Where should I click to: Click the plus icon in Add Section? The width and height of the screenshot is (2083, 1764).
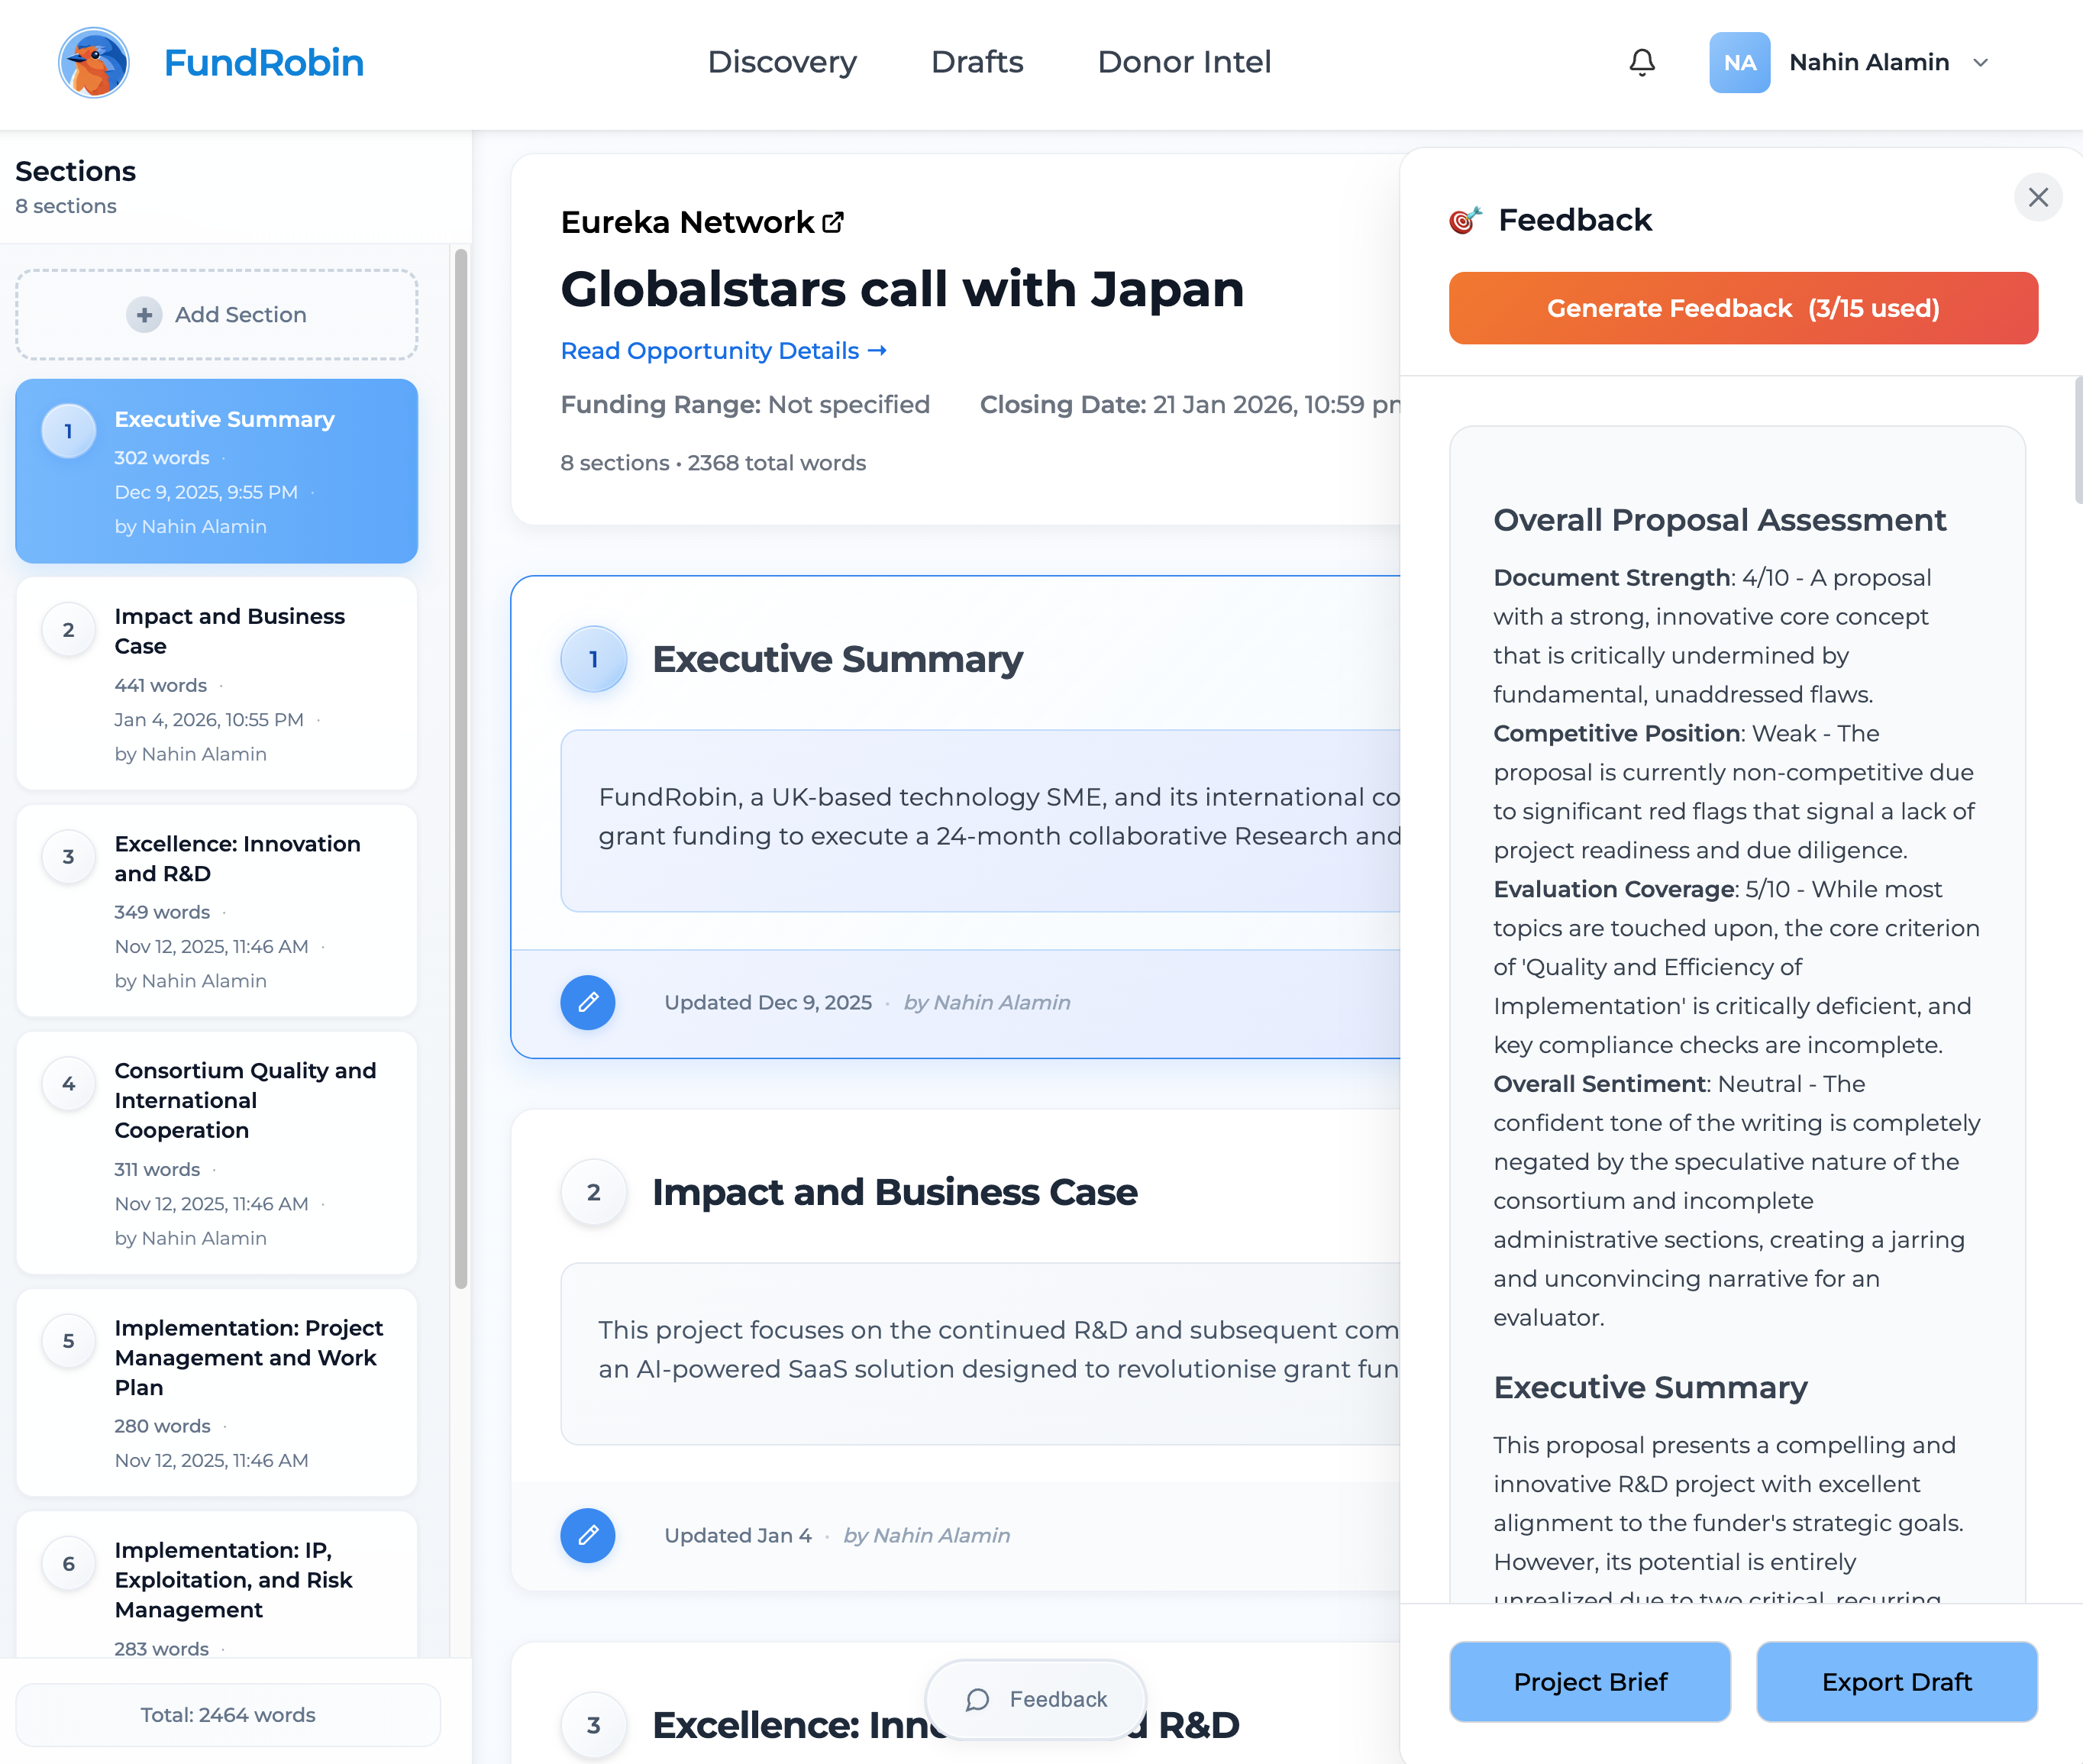pos(144,315)
